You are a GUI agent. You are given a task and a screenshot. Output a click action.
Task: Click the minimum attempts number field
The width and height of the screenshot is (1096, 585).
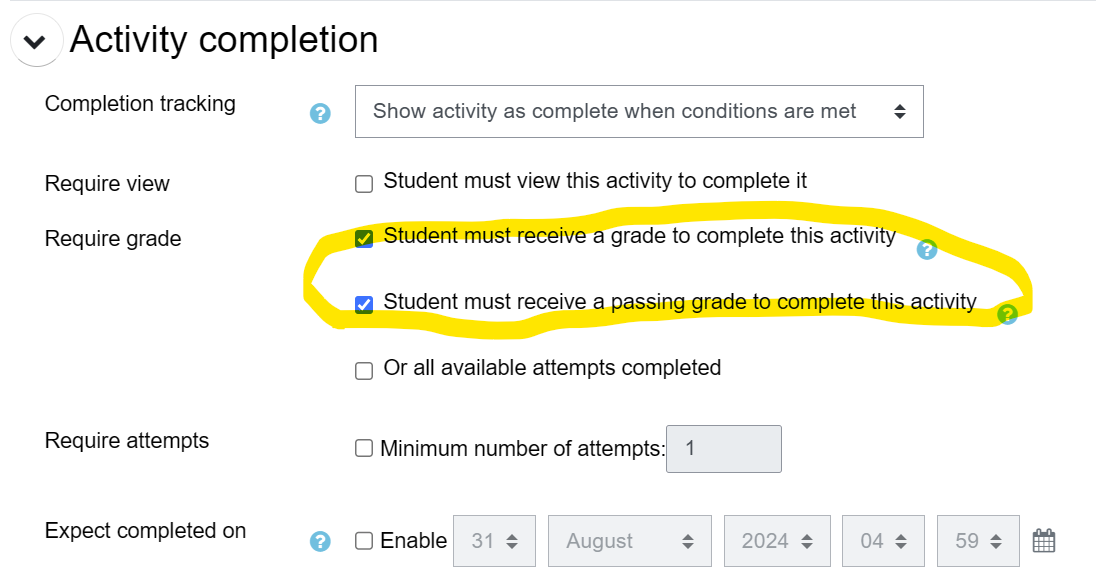point(723,449)
